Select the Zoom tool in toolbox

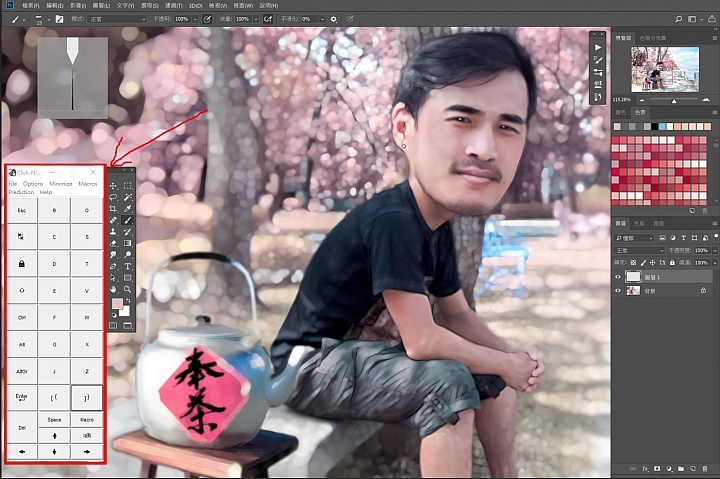coord(128,289)
